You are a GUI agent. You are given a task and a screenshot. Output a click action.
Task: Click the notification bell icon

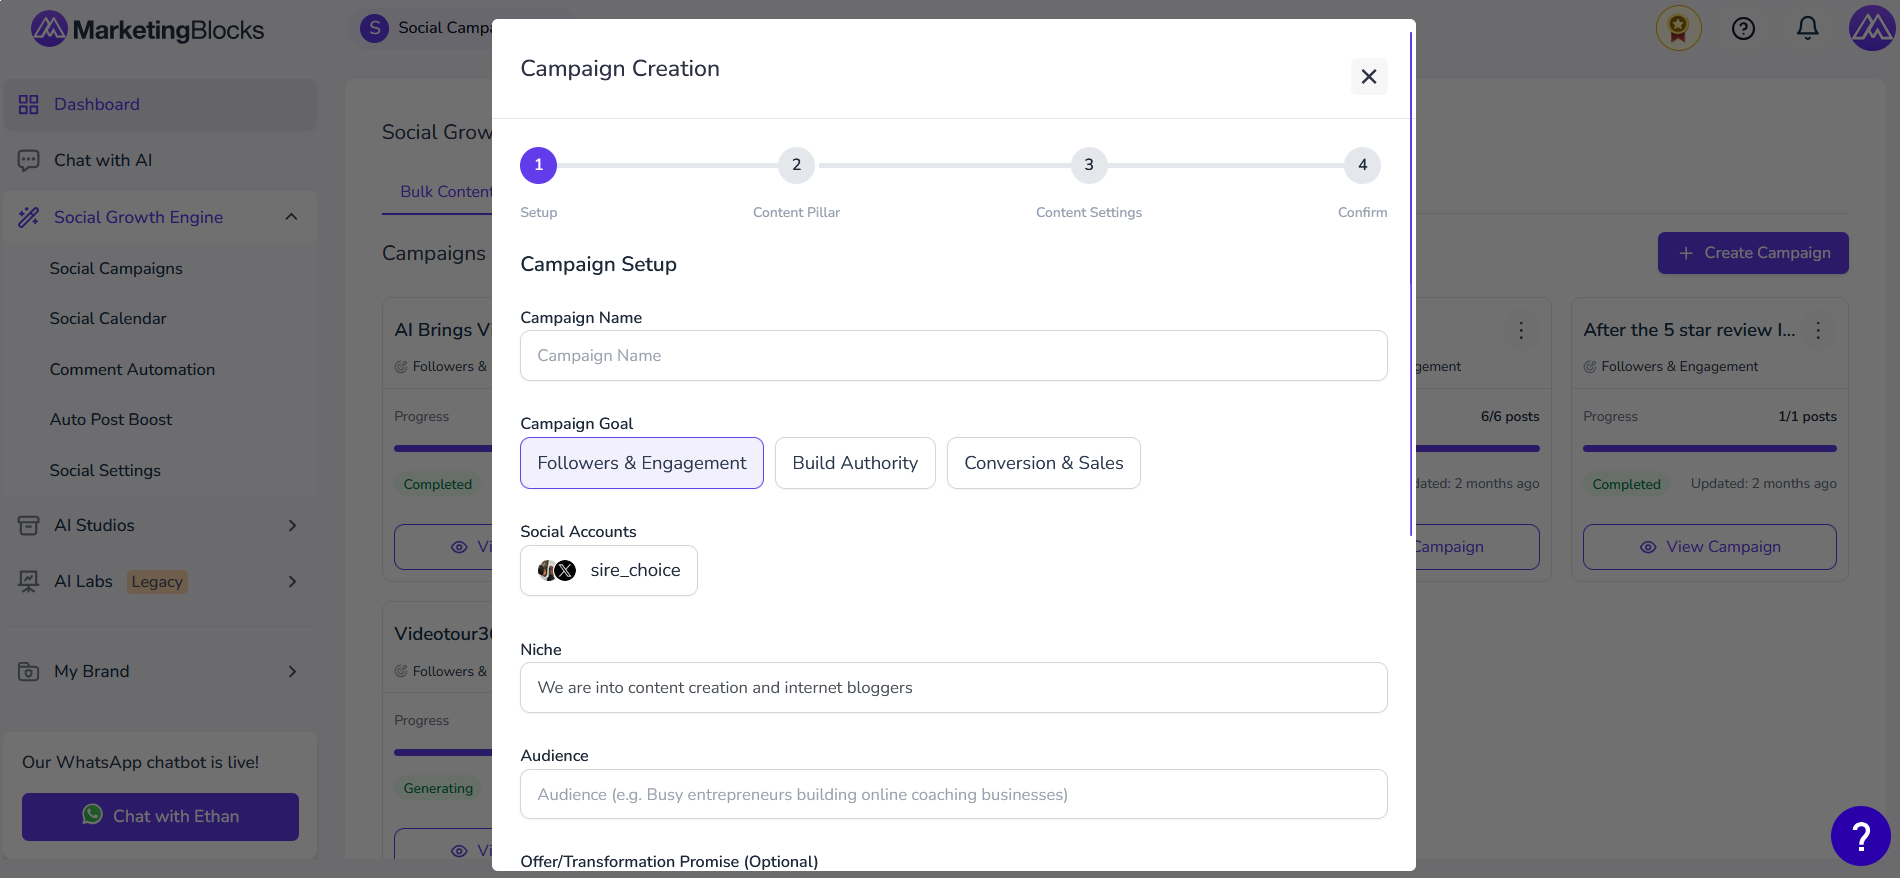click(x=1807, y=28)
